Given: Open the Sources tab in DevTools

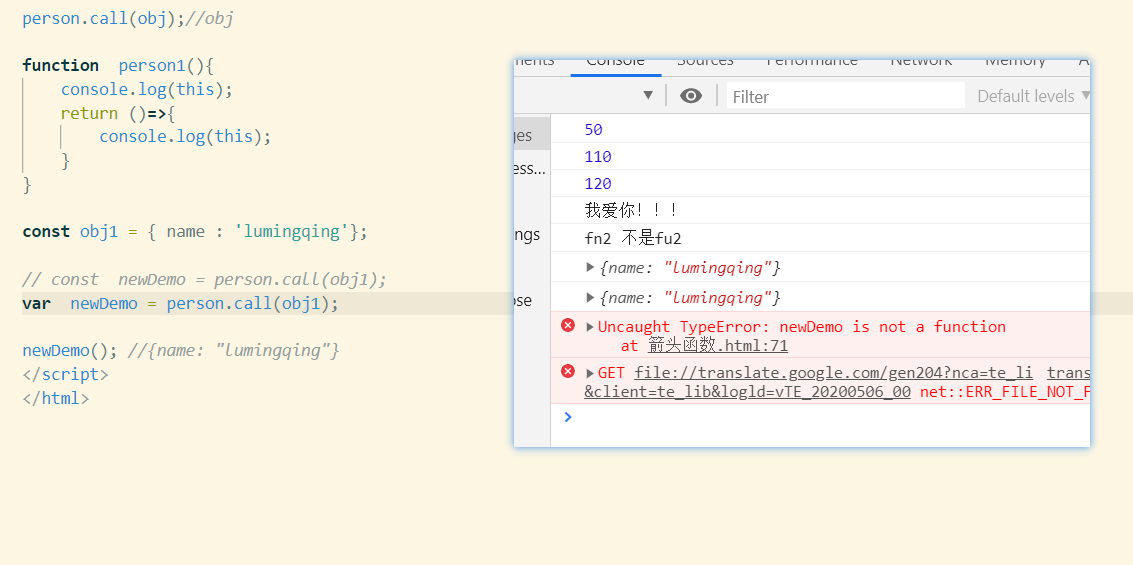Looking at the screenshot, I should [x=705, y=64].
